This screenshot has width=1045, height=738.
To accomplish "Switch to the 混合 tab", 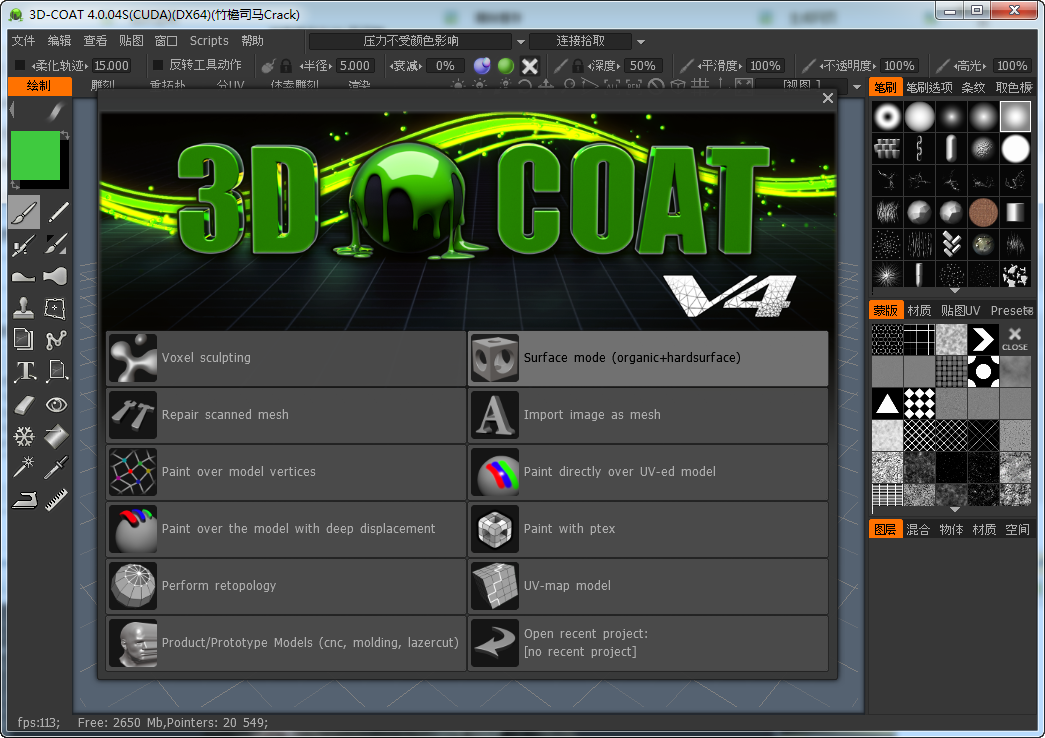I will coord(918,529).
